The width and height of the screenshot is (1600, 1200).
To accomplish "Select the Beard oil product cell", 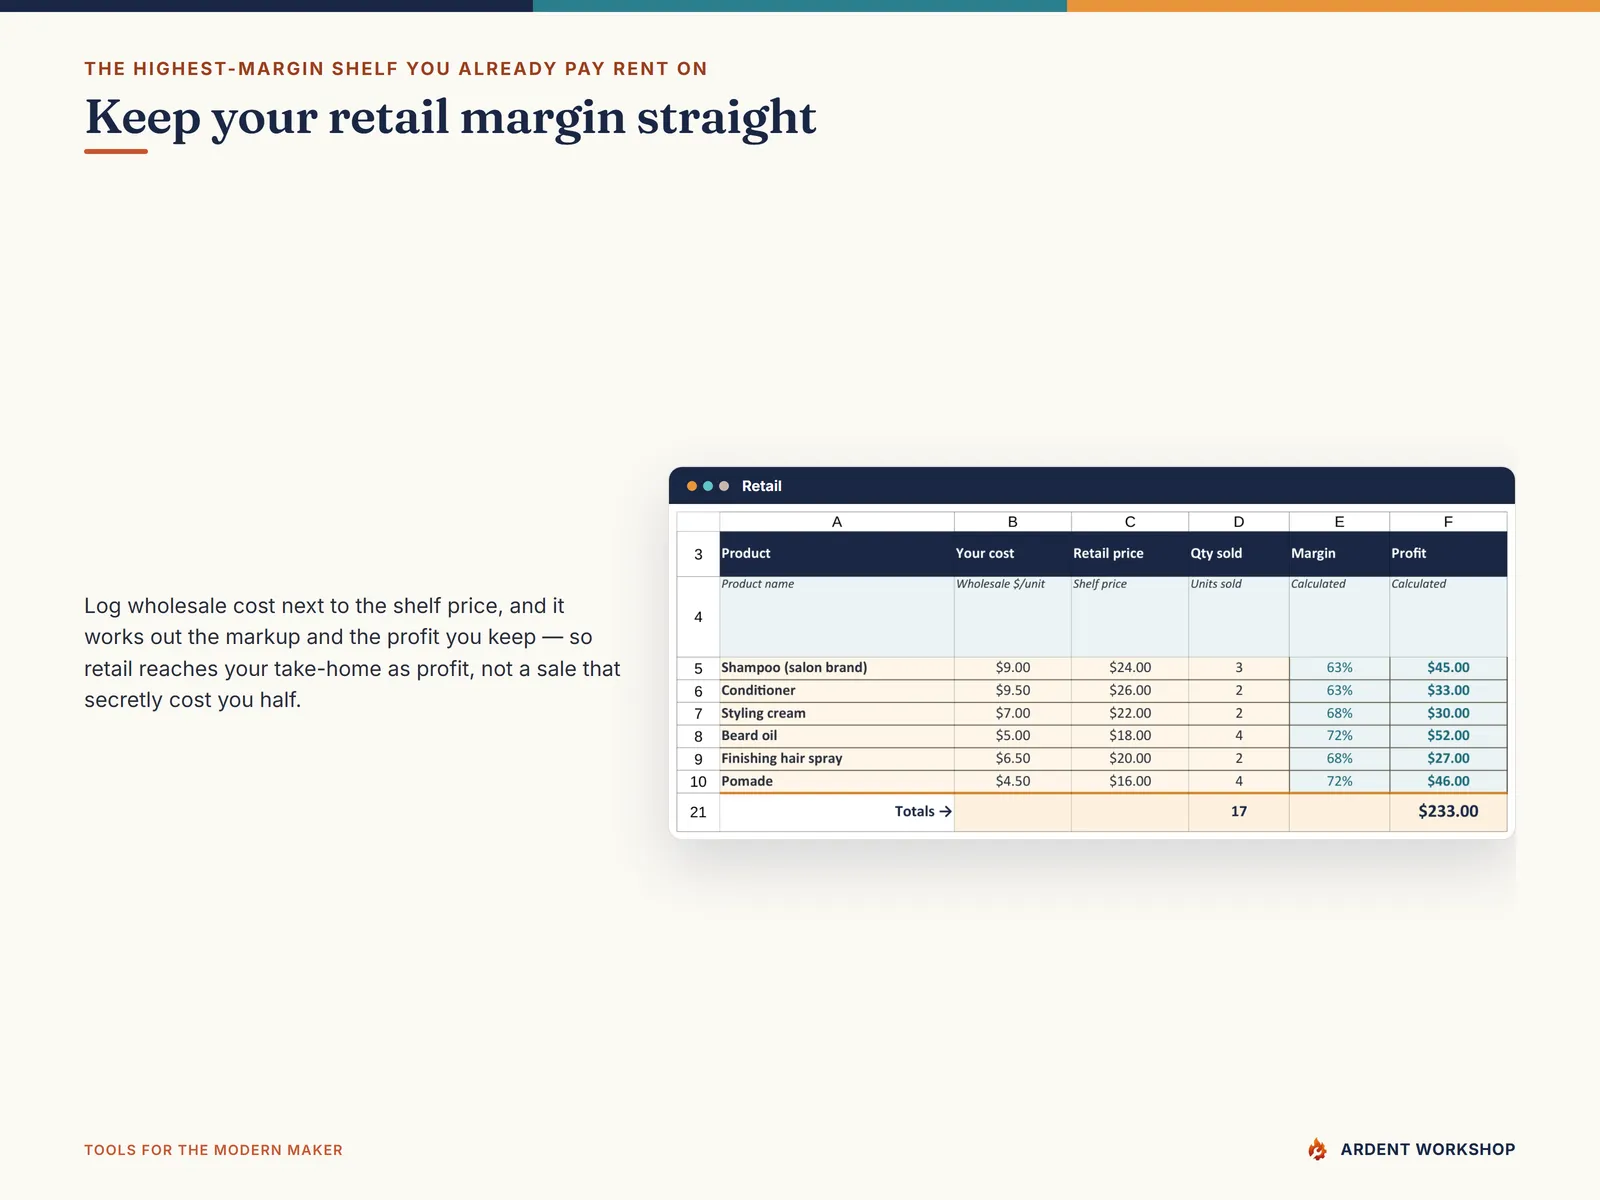I will [x=837, y=736].
